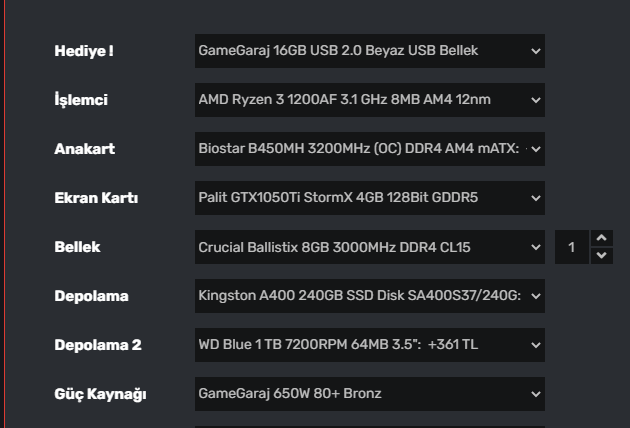Click the chevron arrow on the Ekran Kartı selector

coord(536,198)
